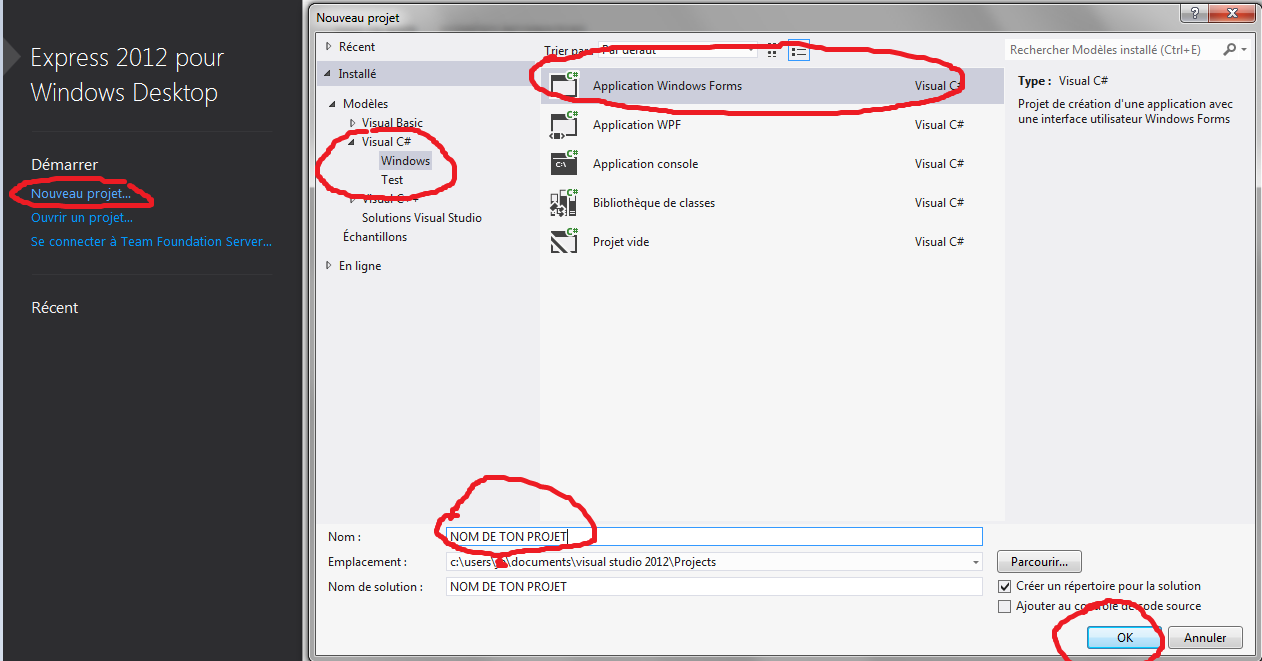Screen dimensions: 1262x661
Task: Click the Nouveau projet... link
Action: pos(81,193)
